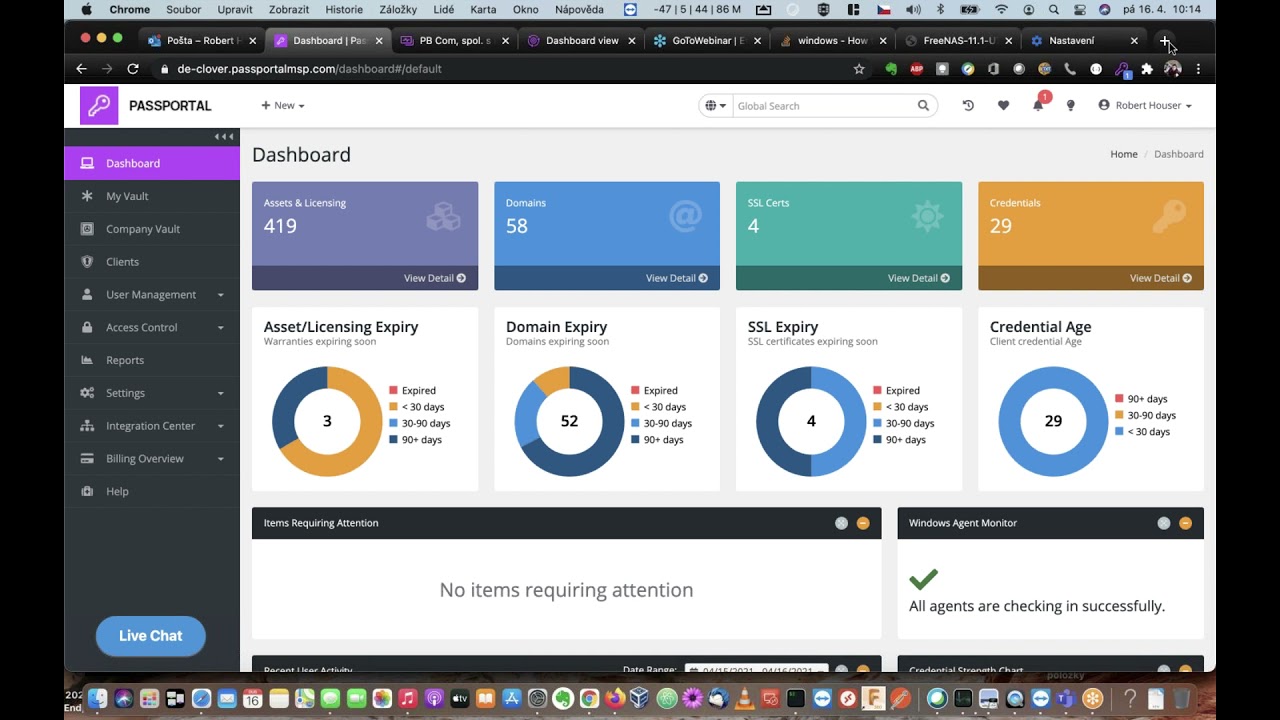Reload the page in Chrome
1280x720 pixels.
133,69
